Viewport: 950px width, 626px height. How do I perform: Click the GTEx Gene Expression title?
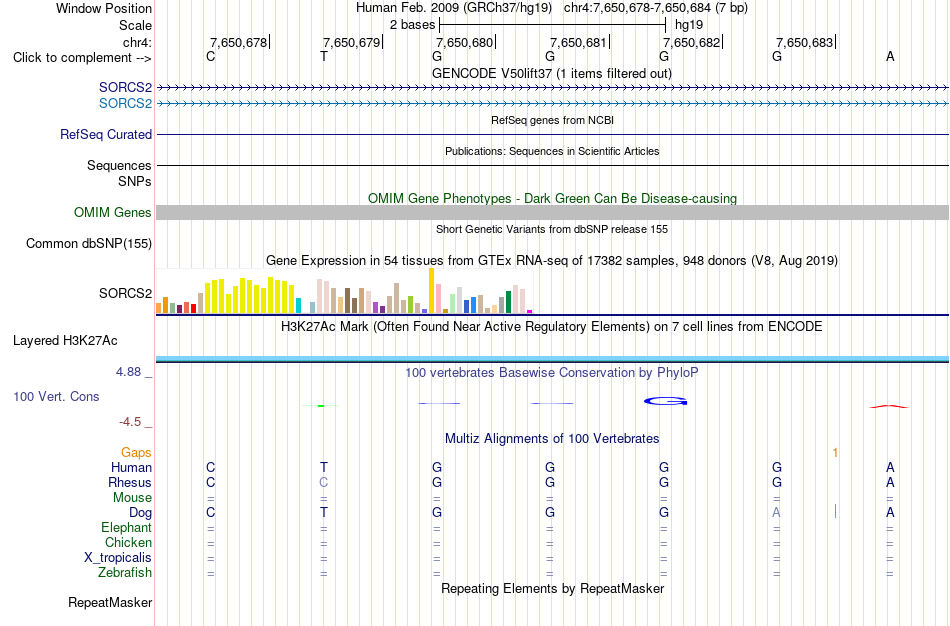coord(552,261)
